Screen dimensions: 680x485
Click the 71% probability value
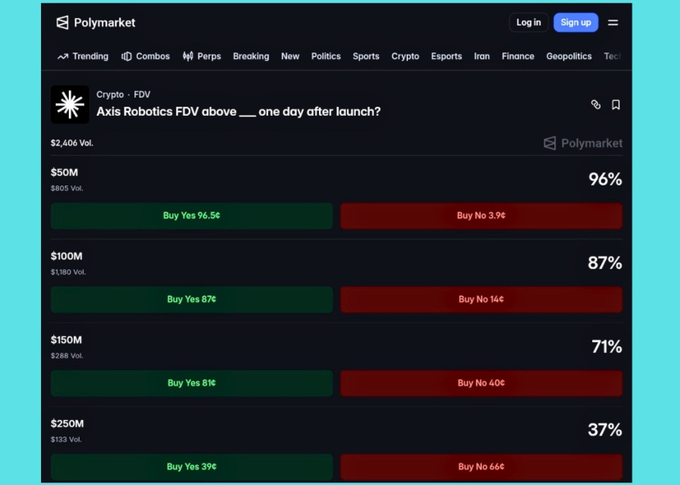[x=607, y=347]
